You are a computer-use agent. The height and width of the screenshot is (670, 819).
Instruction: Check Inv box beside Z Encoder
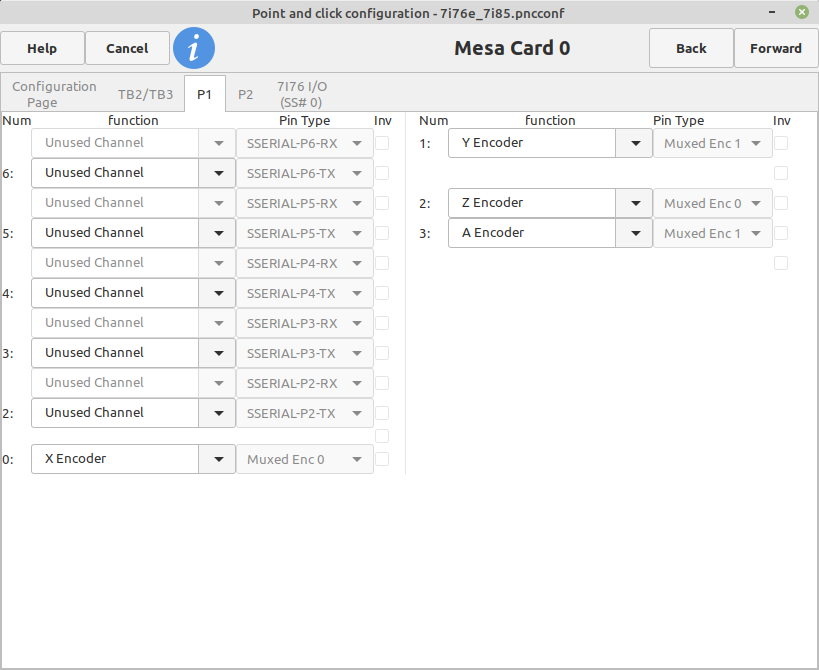pos(781,203)
